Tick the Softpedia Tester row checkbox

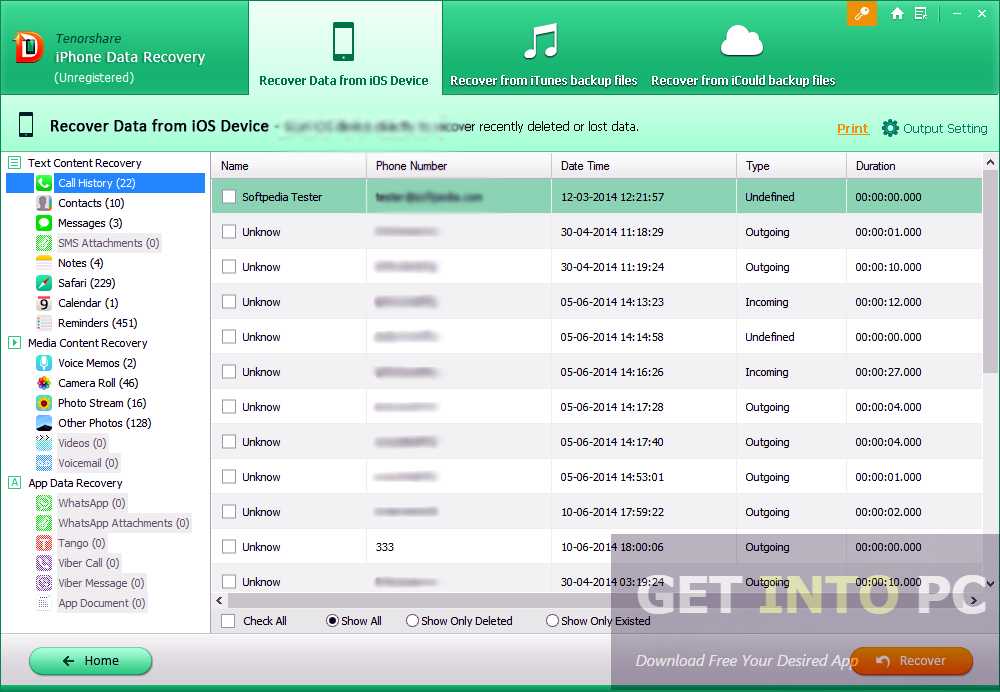pos(229,196)
